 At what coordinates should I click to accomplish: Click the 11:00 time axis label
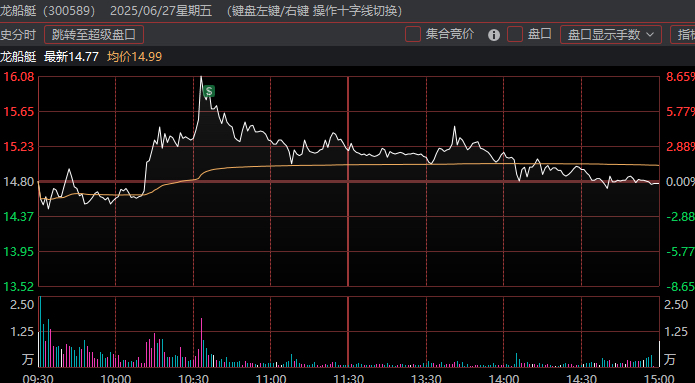[270, 378]
